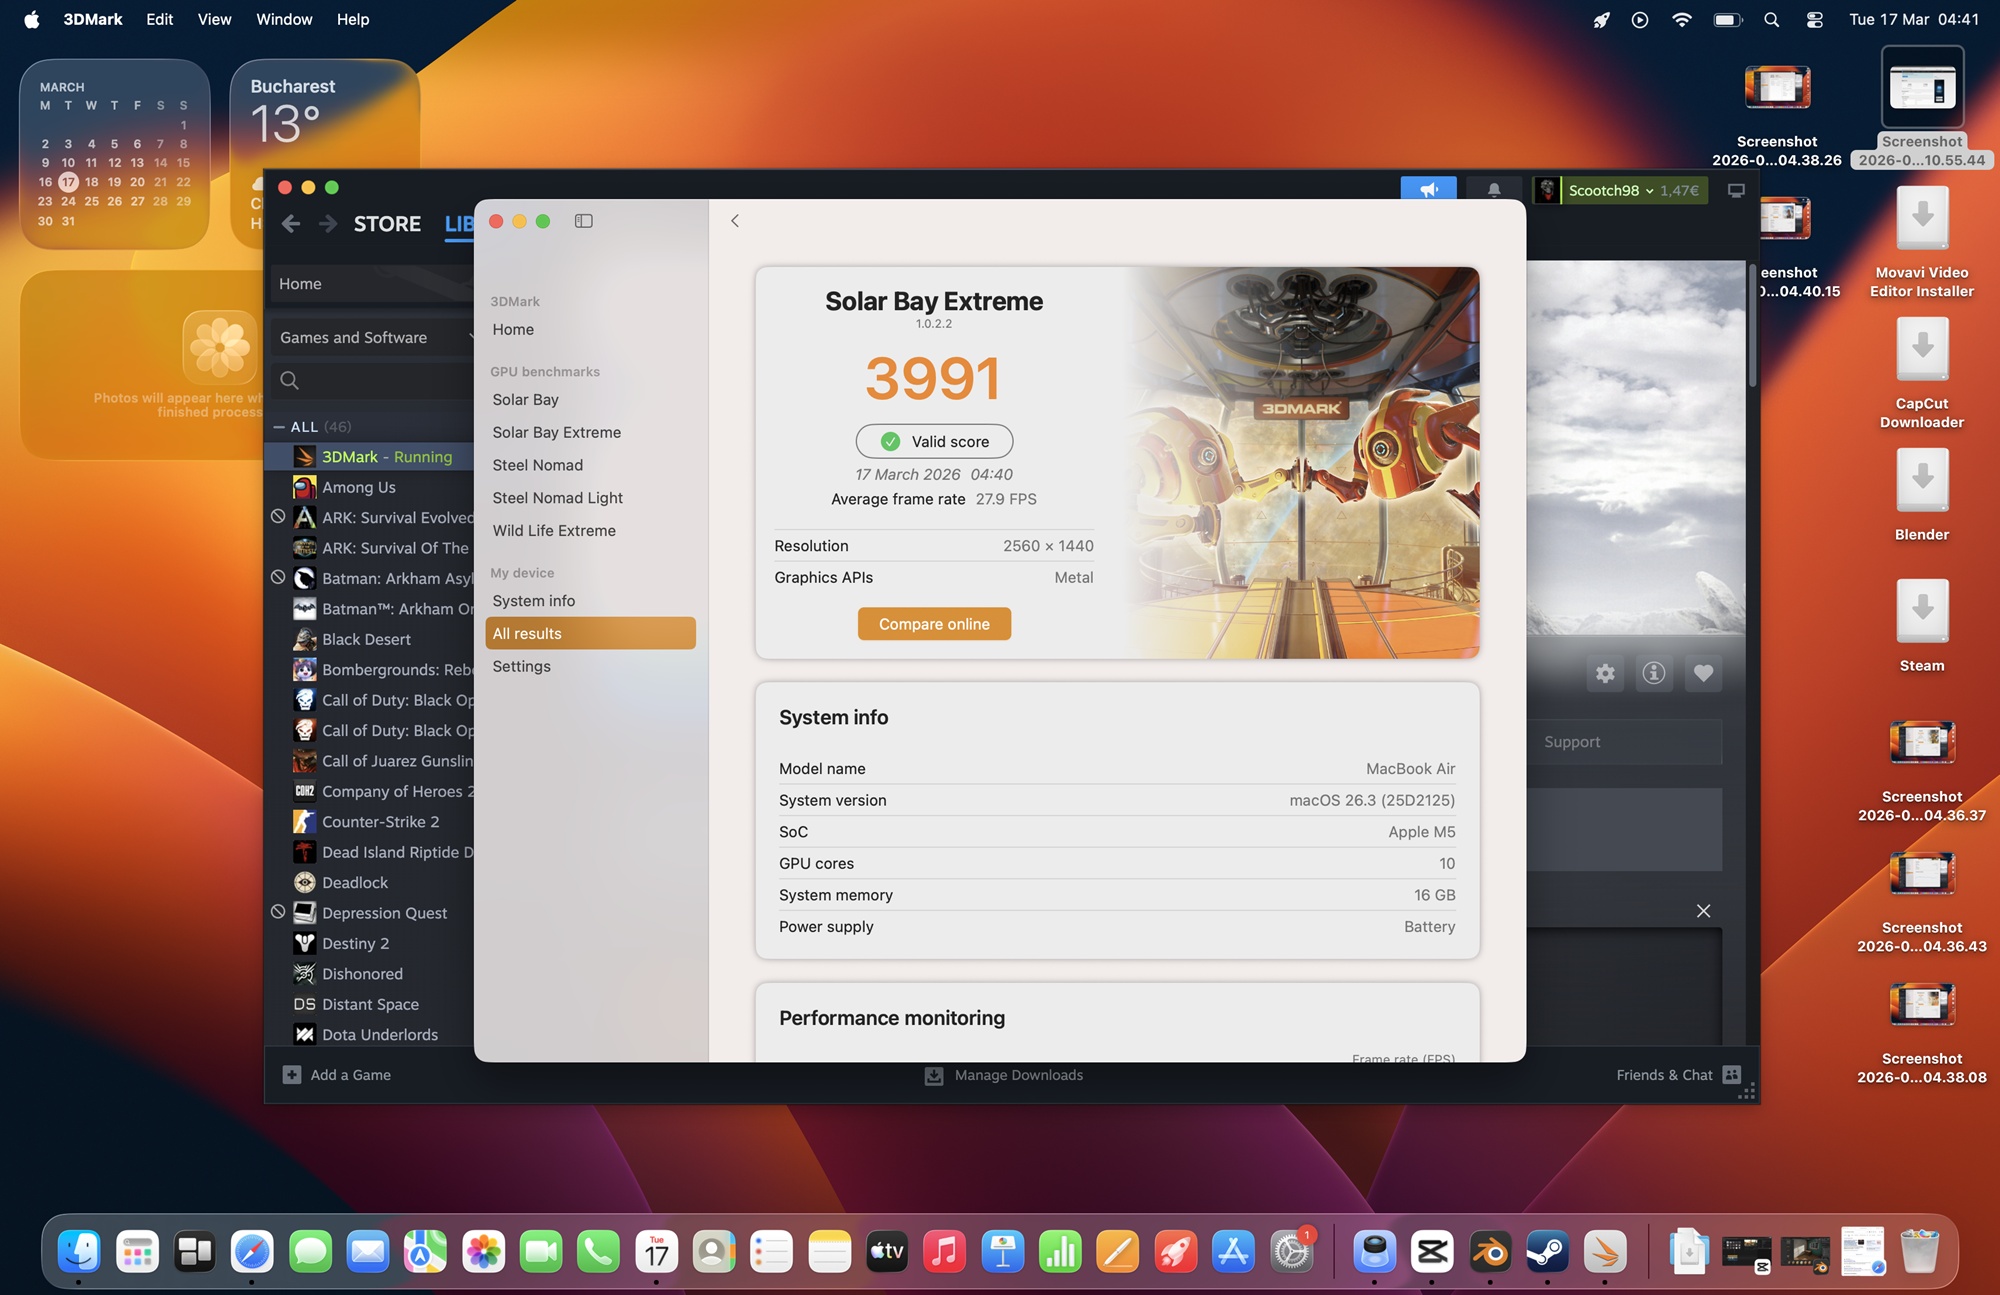
Task: Click the back chevron in results view
Action: pyautogui.click(x=735, y=221)
